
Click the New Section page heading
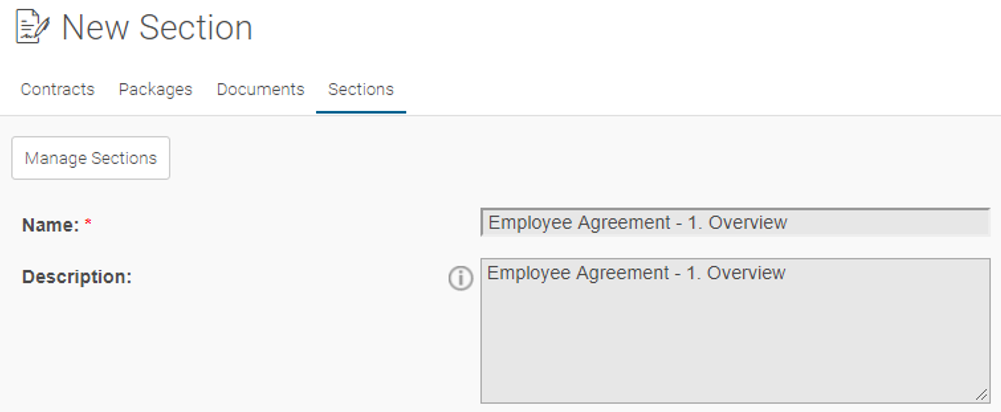[x=157, y=28]
